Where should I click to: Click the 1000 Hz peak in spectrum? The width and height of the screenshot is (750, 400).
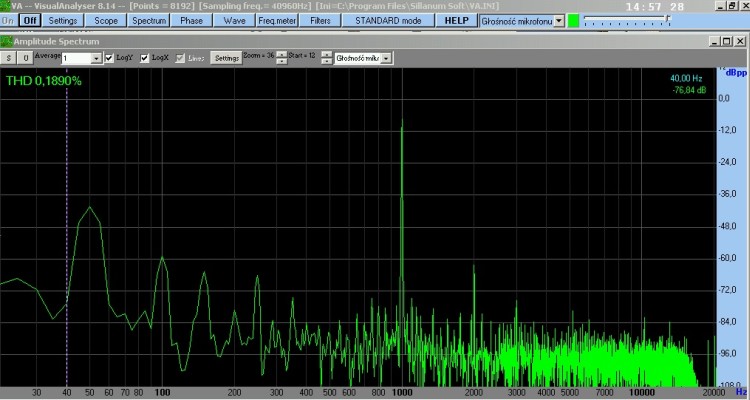pos(402,125)
